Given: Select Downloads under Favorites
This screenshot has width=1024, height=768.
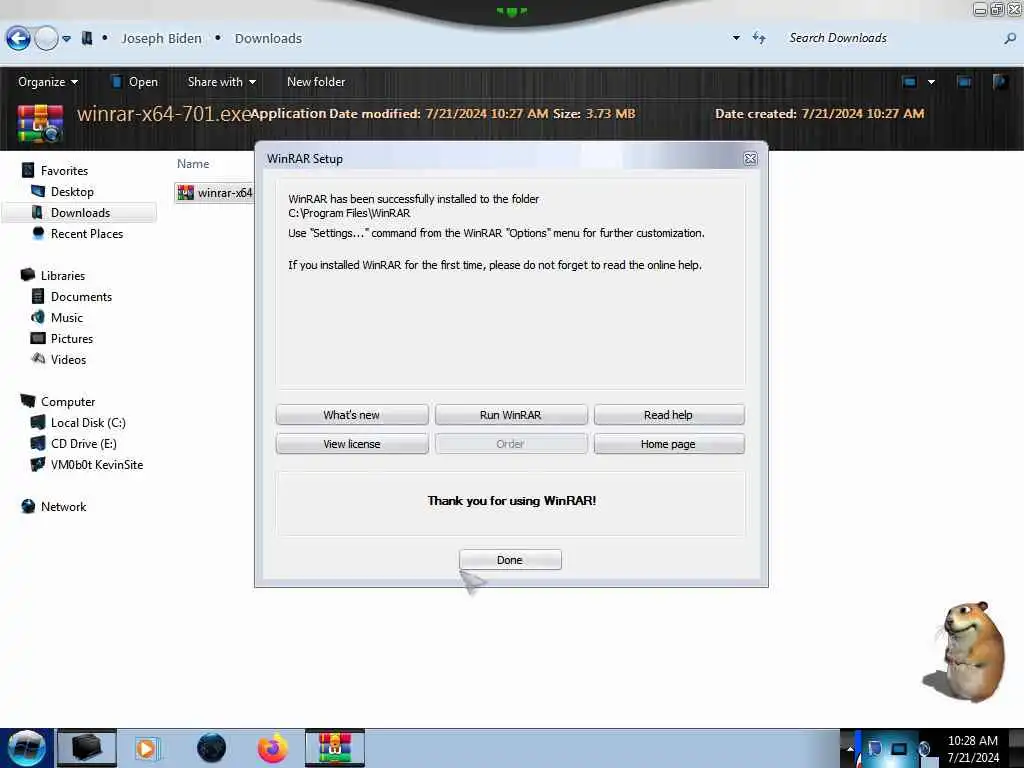Looking at the screenshot, I should pos(80,212).
